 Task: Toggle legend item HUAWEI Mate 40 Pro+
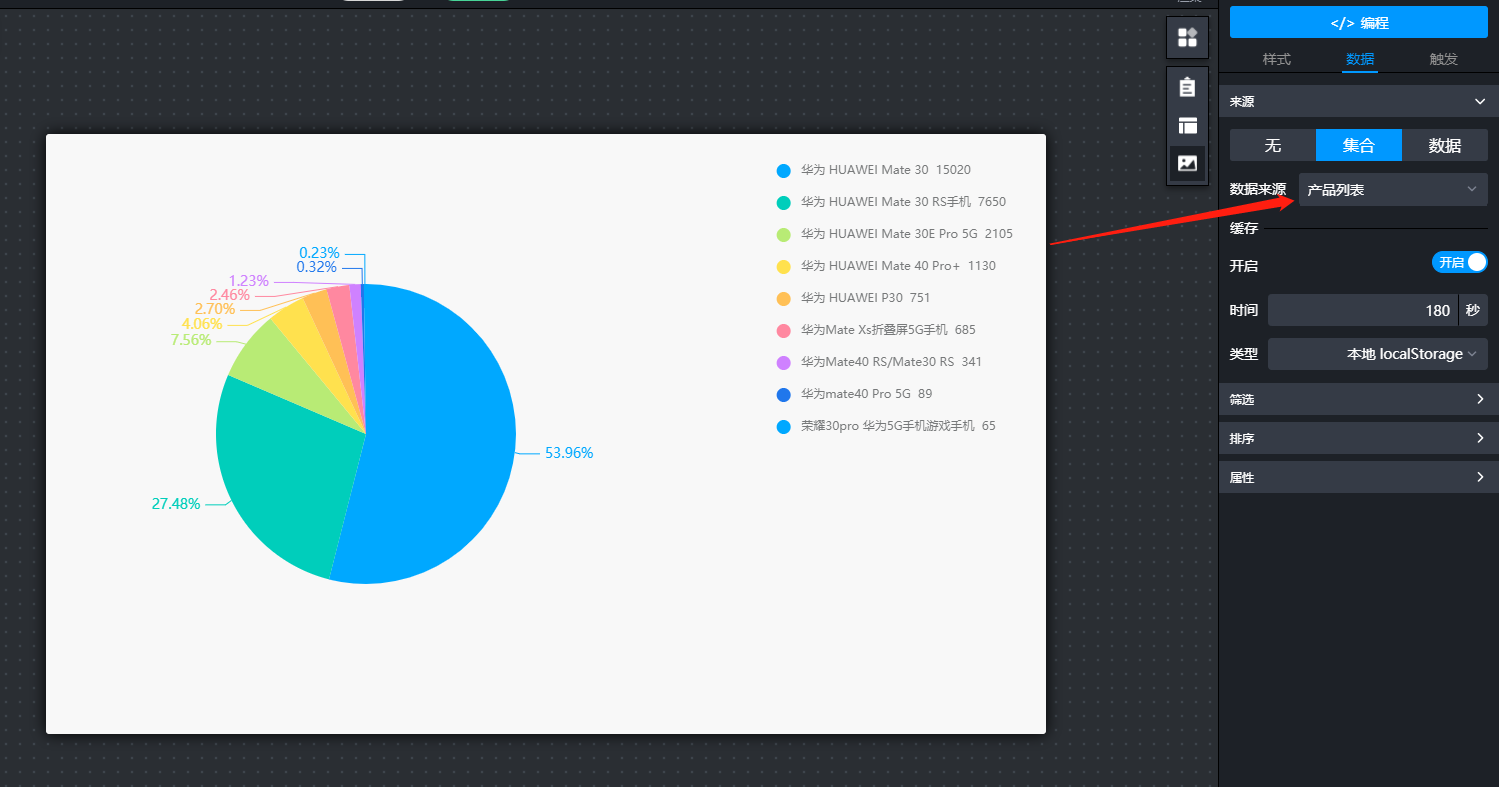click(886, 266)
